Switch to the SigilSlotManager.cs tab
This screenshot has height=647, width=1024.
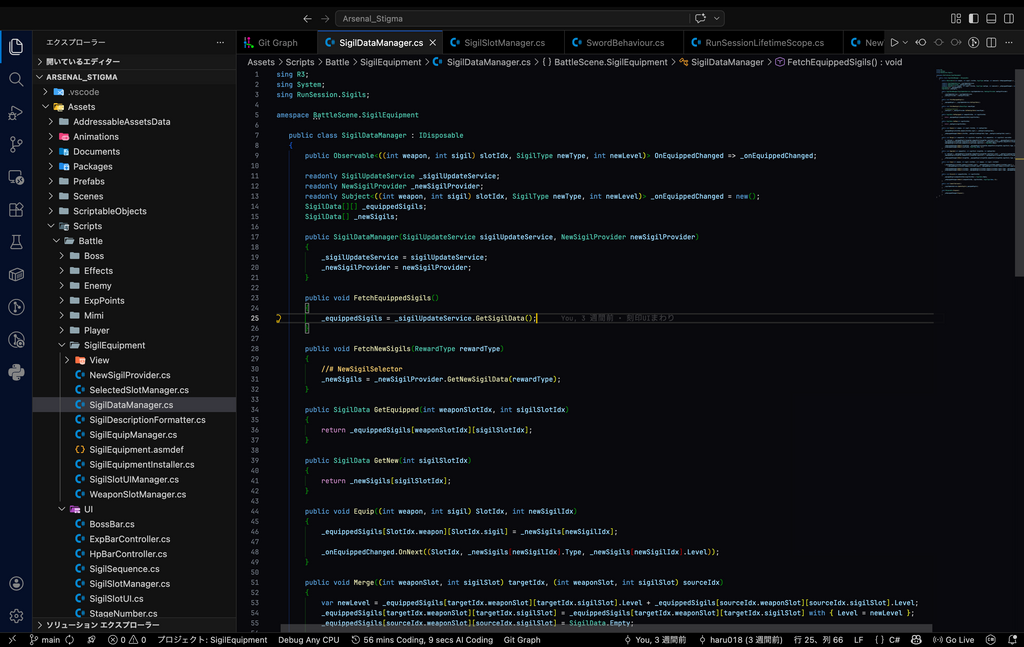tap(504, 43)
